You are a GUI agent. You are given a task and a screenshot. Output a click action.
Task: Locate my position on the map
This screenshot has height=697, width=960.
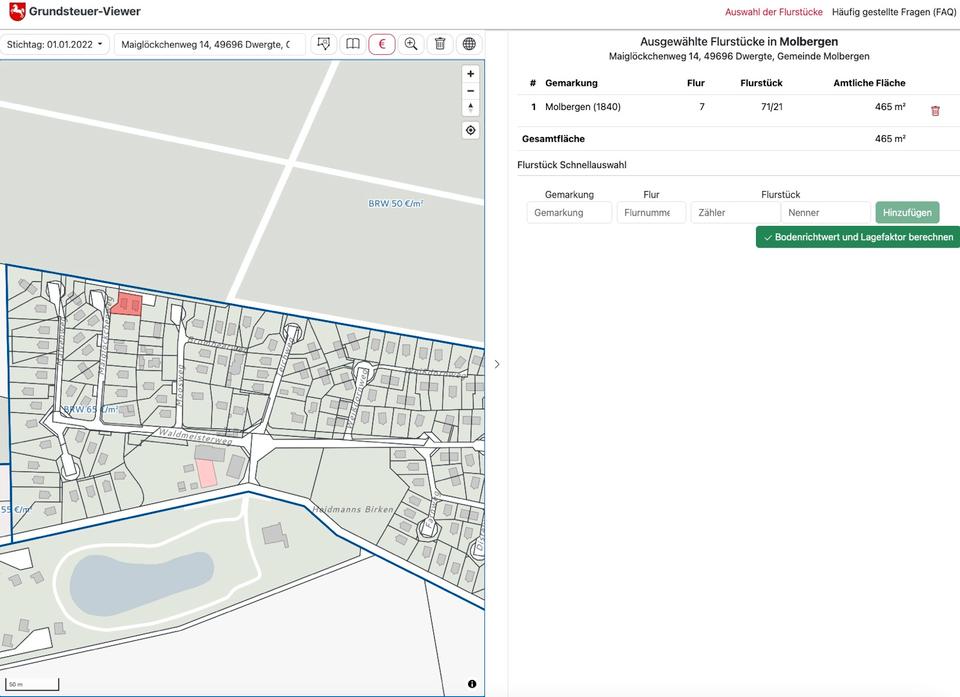tap(471, 130)
